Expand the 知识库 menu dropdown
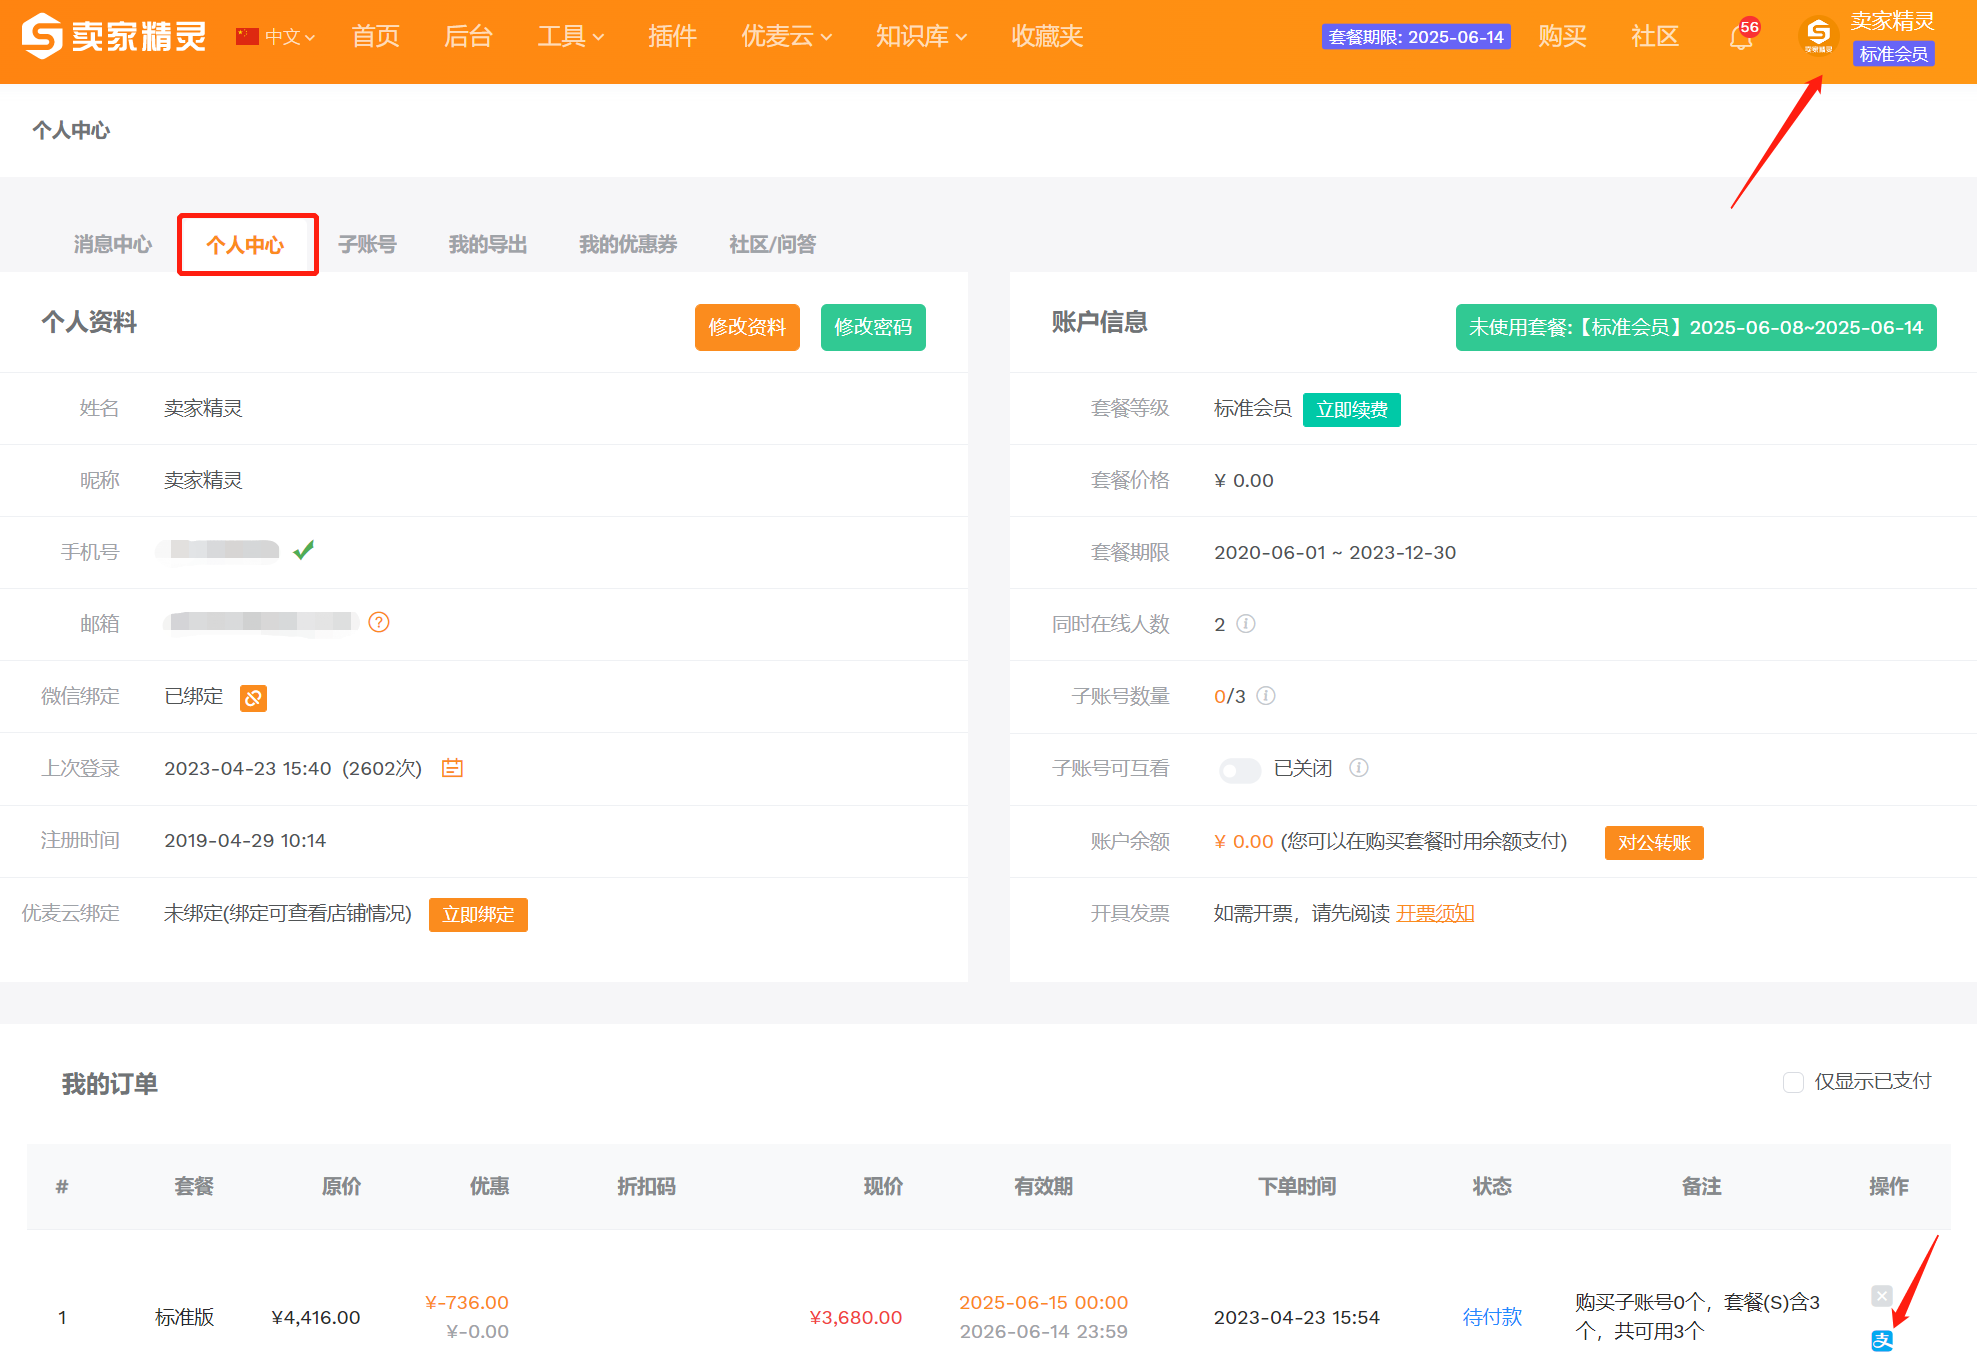Viewport: 1977px width, 1364px height. (x=922, y=37)
